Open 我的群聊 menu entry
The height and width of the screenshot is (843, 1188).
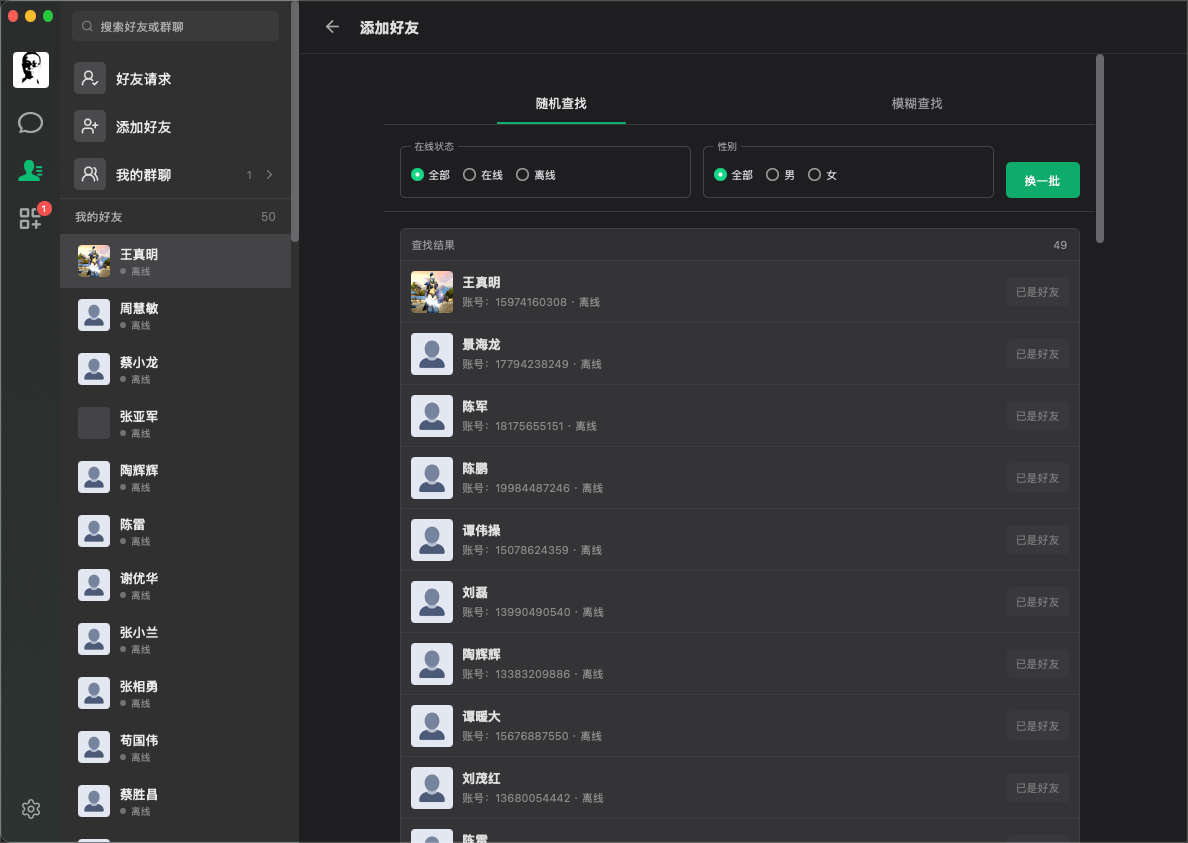pyautogui.click(x=175, y=174)
